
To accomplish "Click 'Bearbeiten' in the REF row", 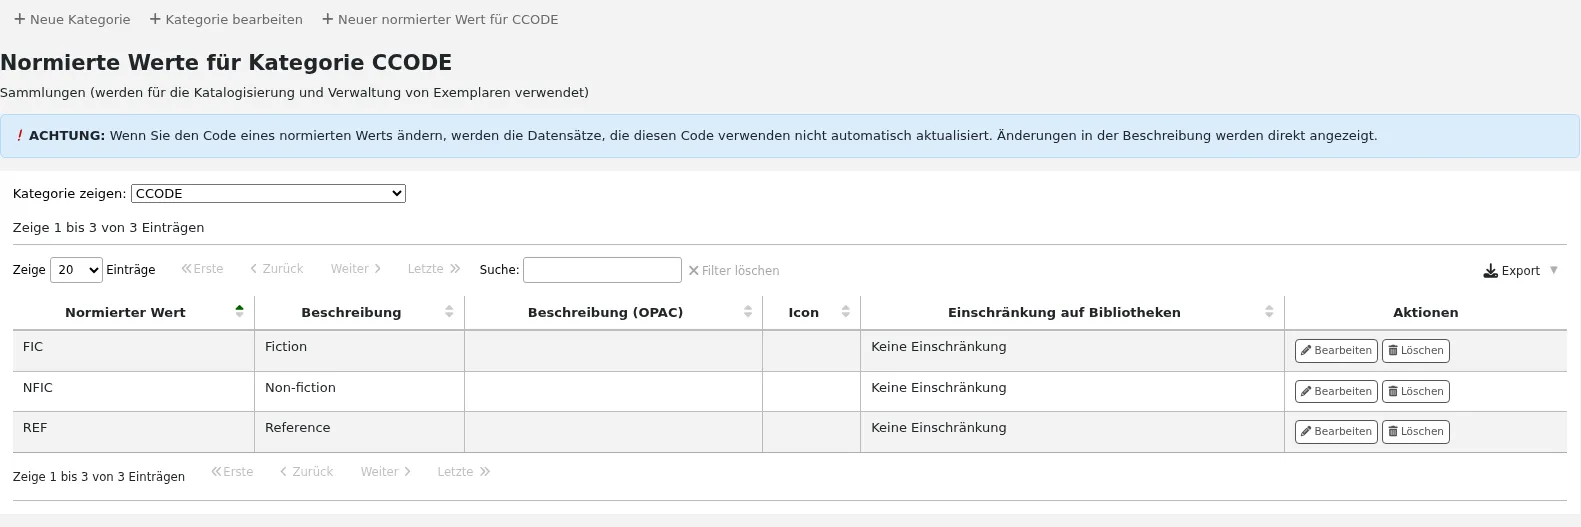I will pos(1336,432).
